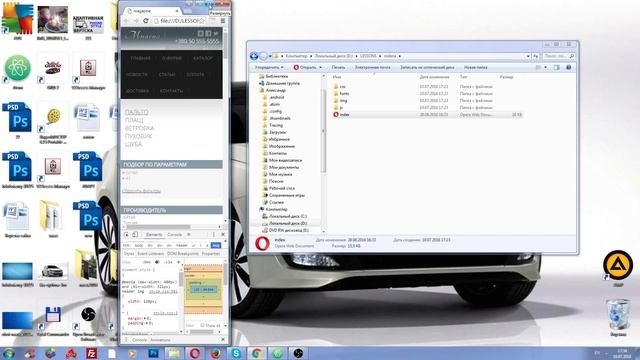Open the DevTools three-dot options menu

213,235
